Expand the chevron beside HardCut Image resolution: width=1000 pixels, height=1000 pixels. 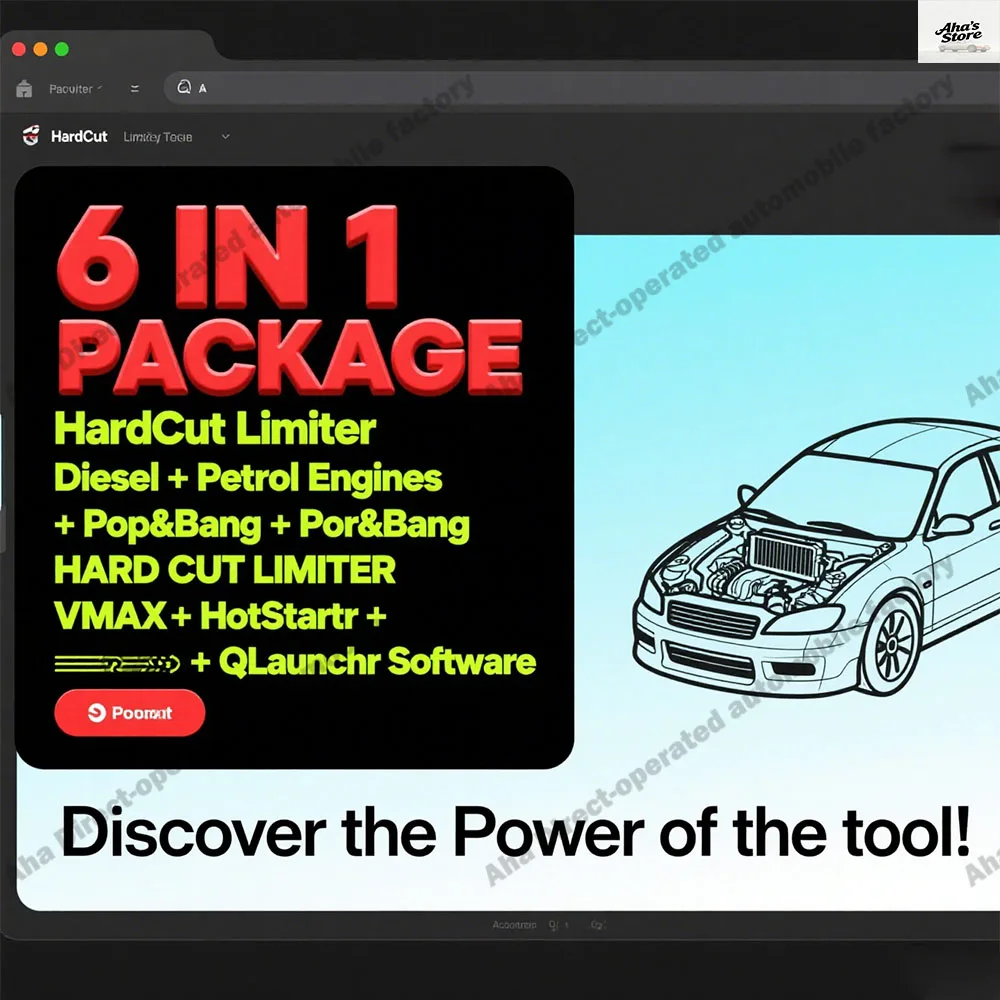click(x=224, y=135)
